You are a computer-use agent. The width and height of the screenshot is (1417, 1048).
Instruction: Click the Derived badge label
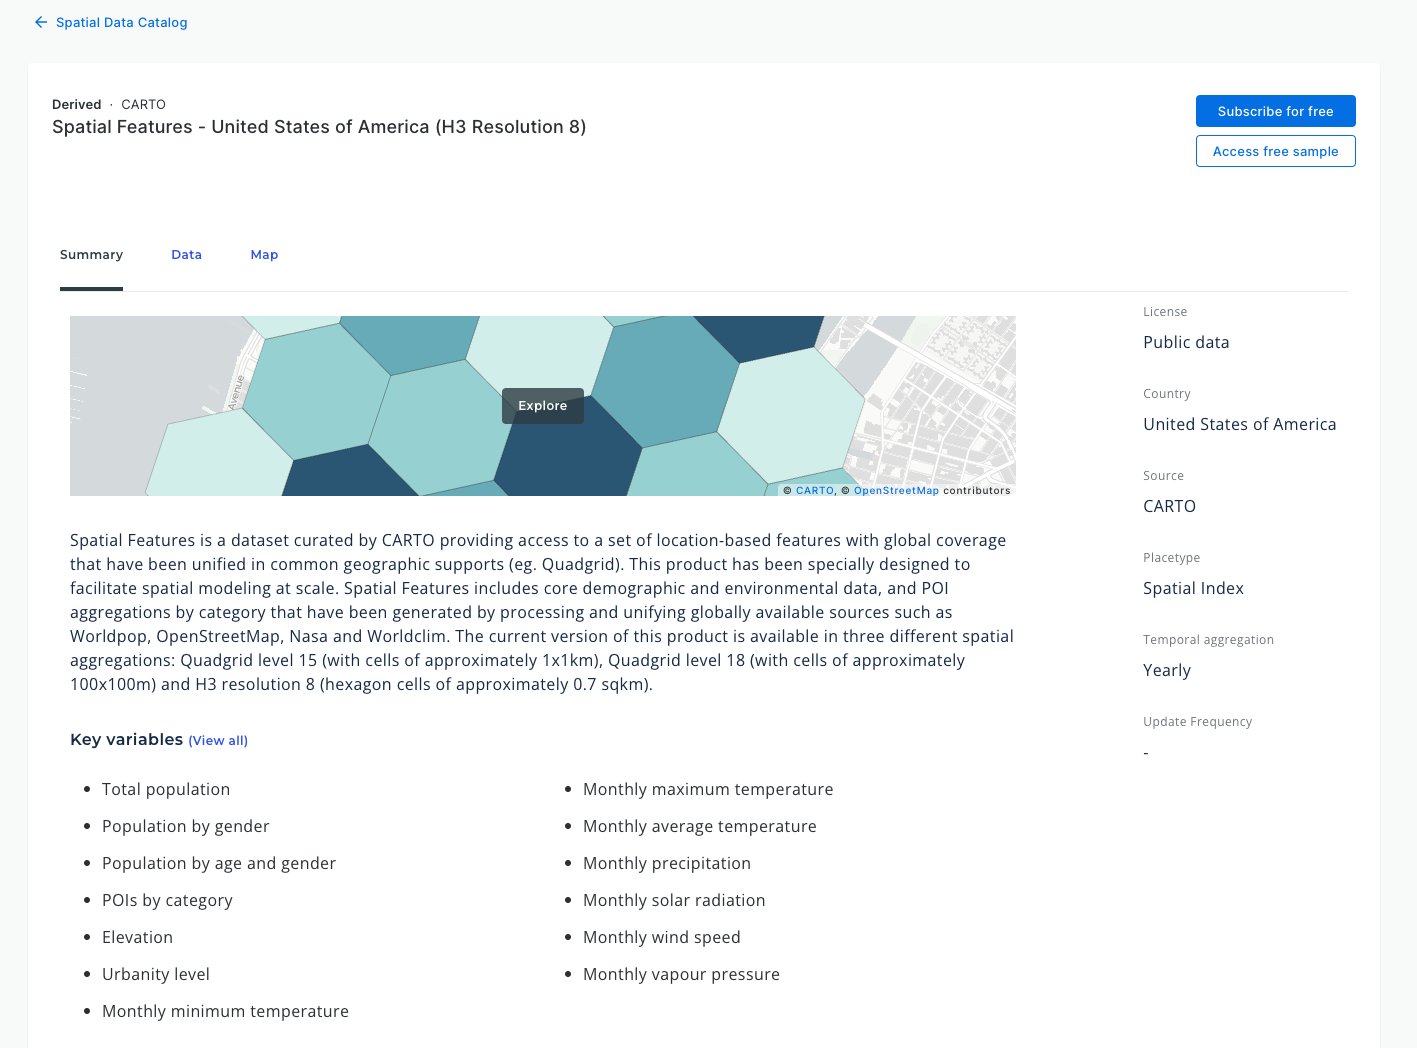76,104
